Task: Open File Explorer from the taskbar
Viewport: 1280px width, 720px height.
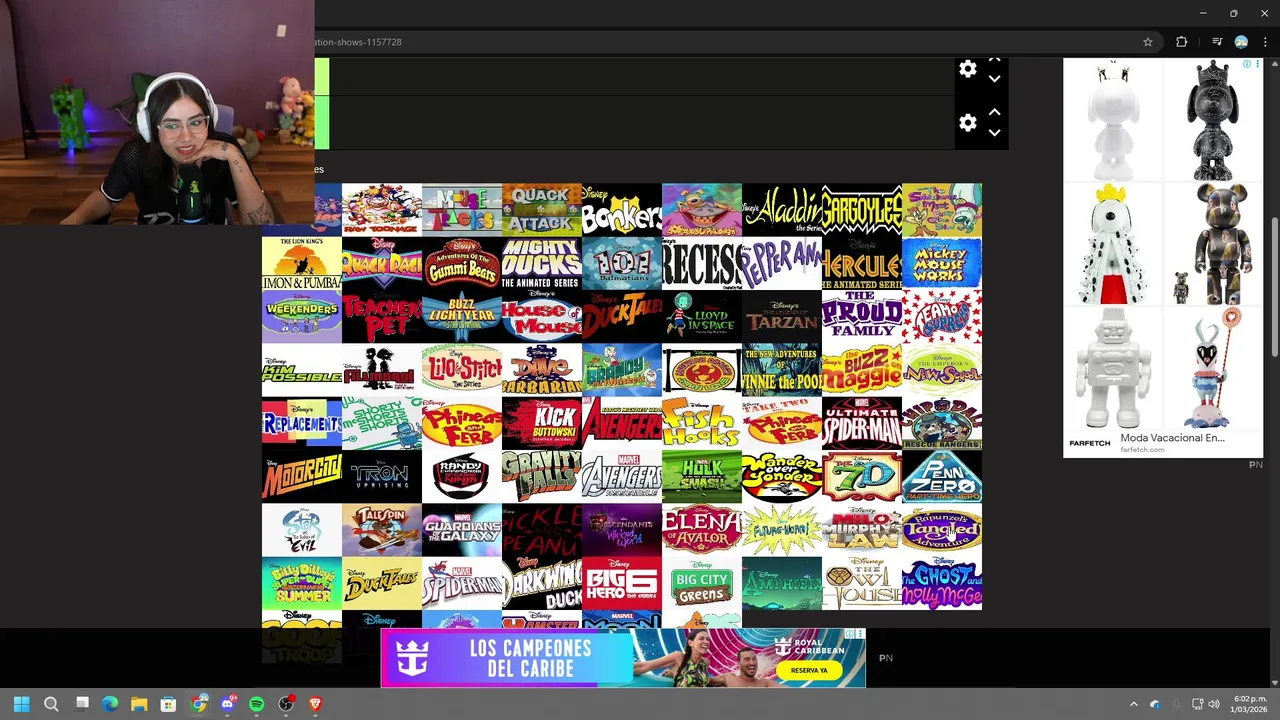Action: point(139,704)
